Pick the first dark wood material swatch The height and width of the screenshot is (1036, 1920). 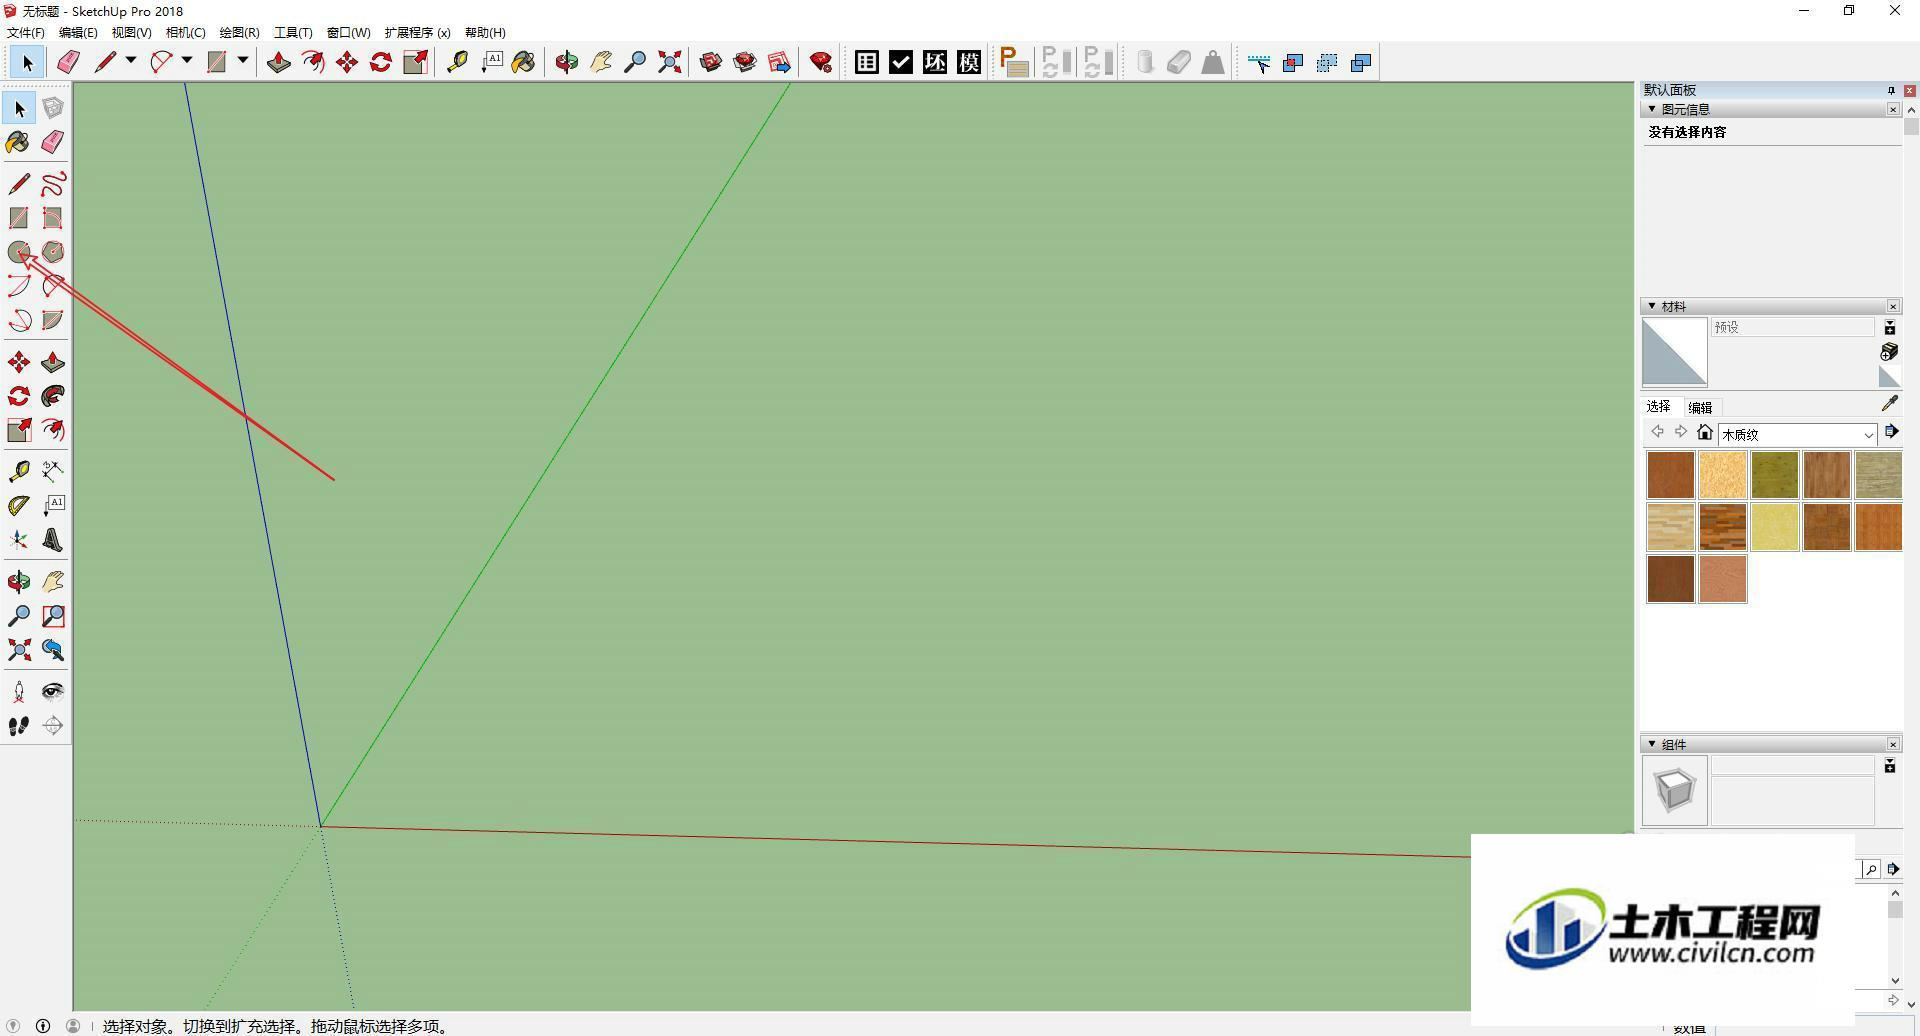coord(1671,475)
